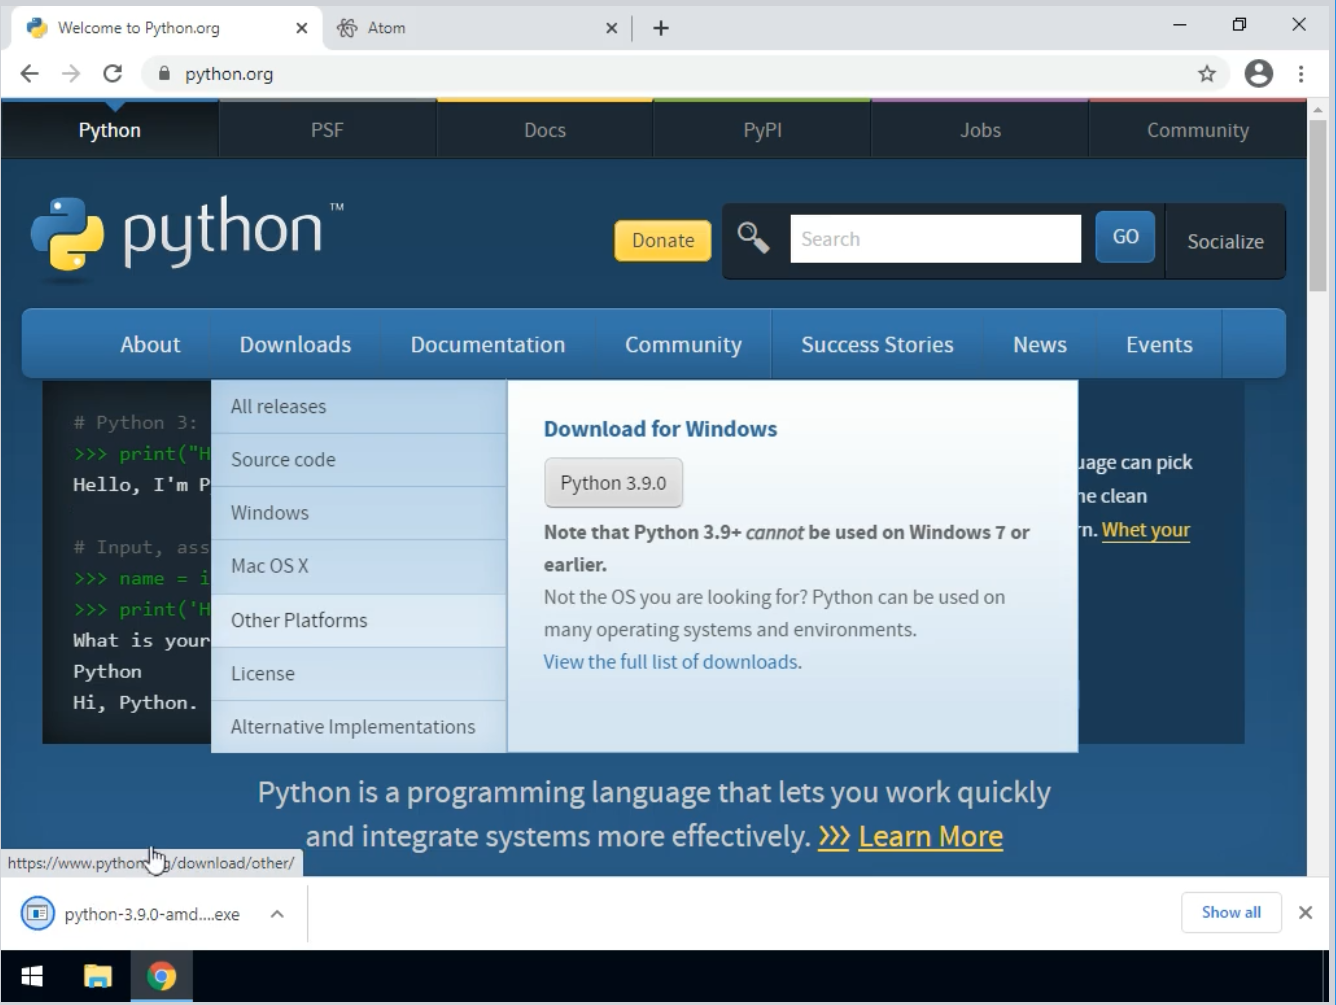Click the Chrome icon in the taskbar
The image size is (1336, 1005).
pyautogui.click(x=161, y=976)
